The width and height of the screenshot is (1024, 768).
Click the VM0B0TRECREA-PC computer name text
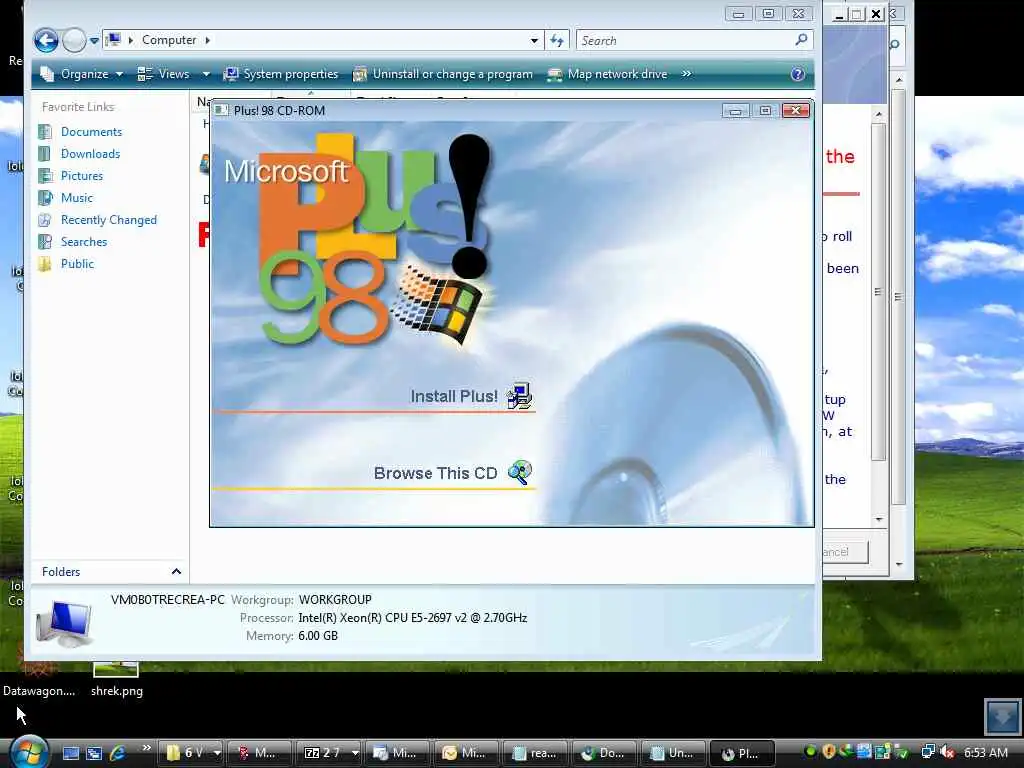tap(167, 600)
